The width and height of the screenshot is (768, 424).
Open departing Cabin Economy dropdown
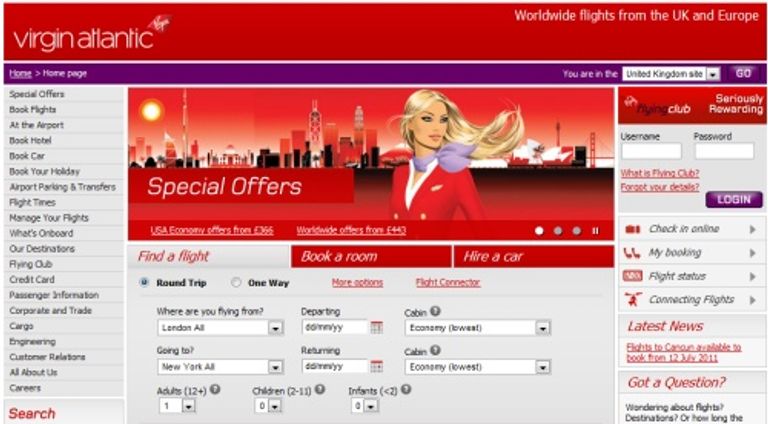click(x=478, y=328)
